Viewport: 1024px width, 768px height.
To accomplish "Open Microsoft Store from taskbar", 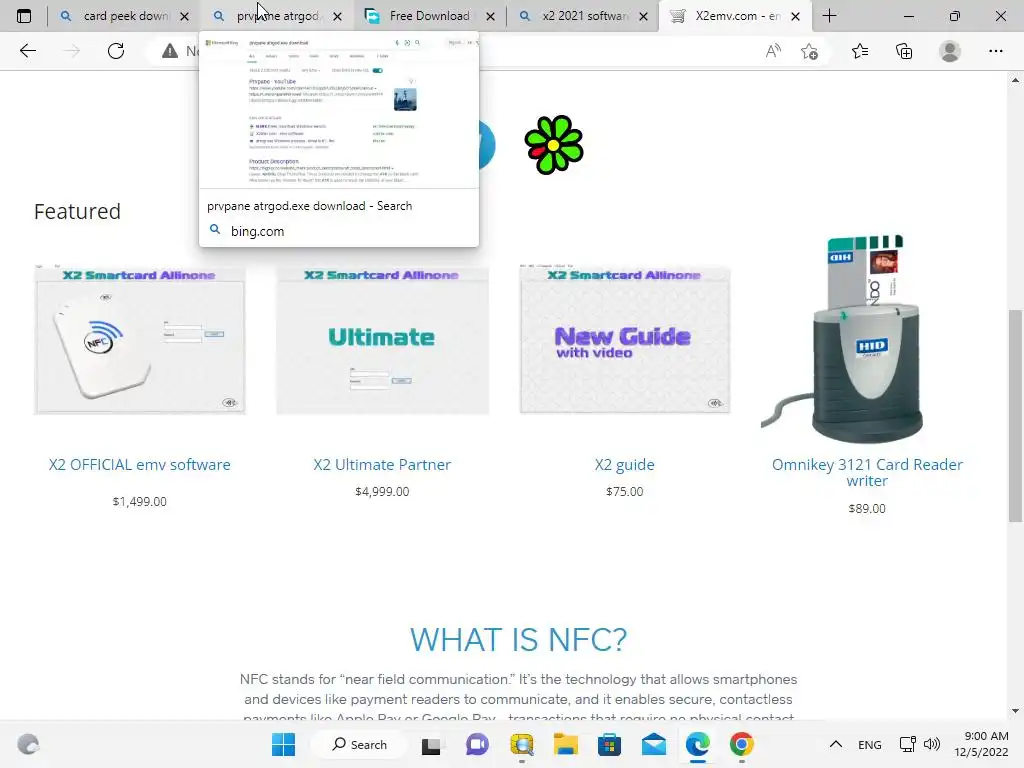I will 609,744.
